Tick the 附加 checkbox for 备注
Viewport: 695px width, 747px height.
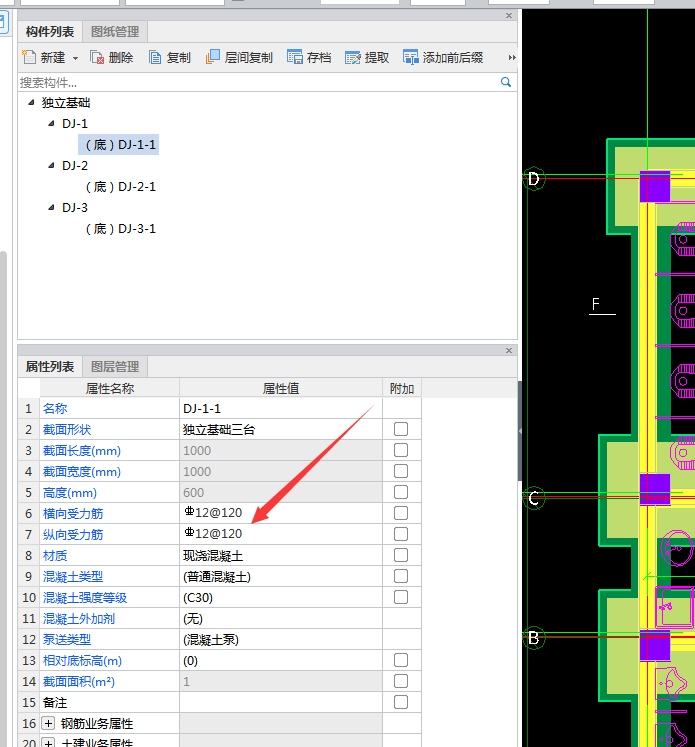coord(401,702)
